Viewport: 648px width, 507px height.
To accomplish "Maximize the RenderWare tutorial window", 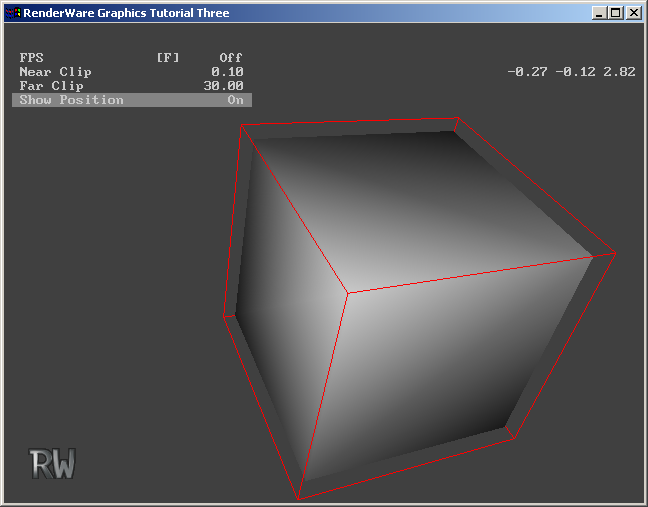I will pos(614,13).
